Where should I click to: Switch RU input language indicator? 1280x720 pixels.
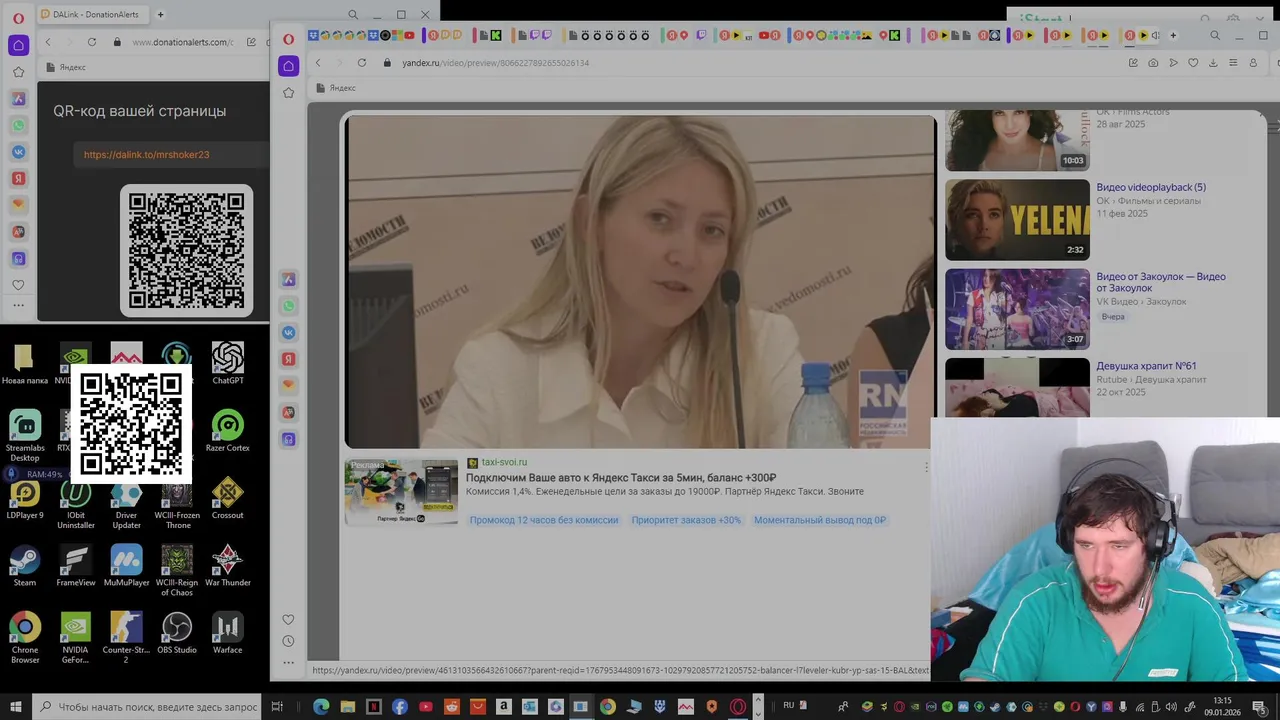point(789,705)
